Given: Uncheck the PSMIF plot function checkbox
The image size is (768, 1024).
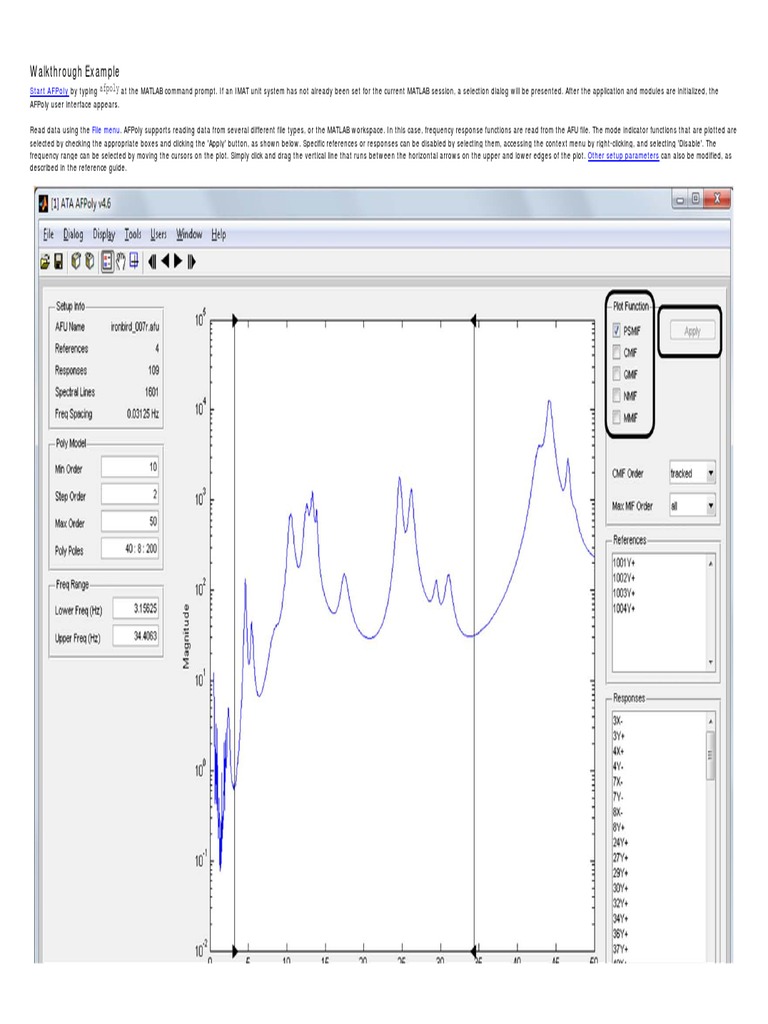Looking at the screenshot, I should click(616, 331).
